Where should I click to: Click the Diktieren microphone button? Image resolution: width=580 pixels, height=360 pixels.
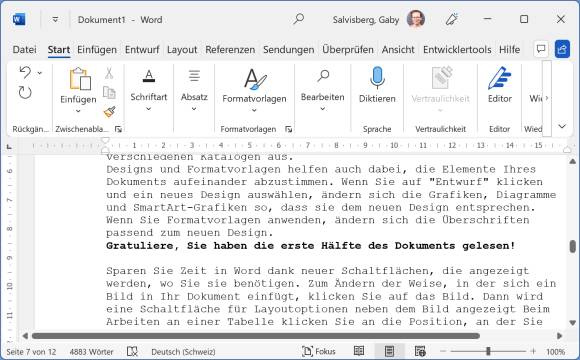click(x=377, y=85)
